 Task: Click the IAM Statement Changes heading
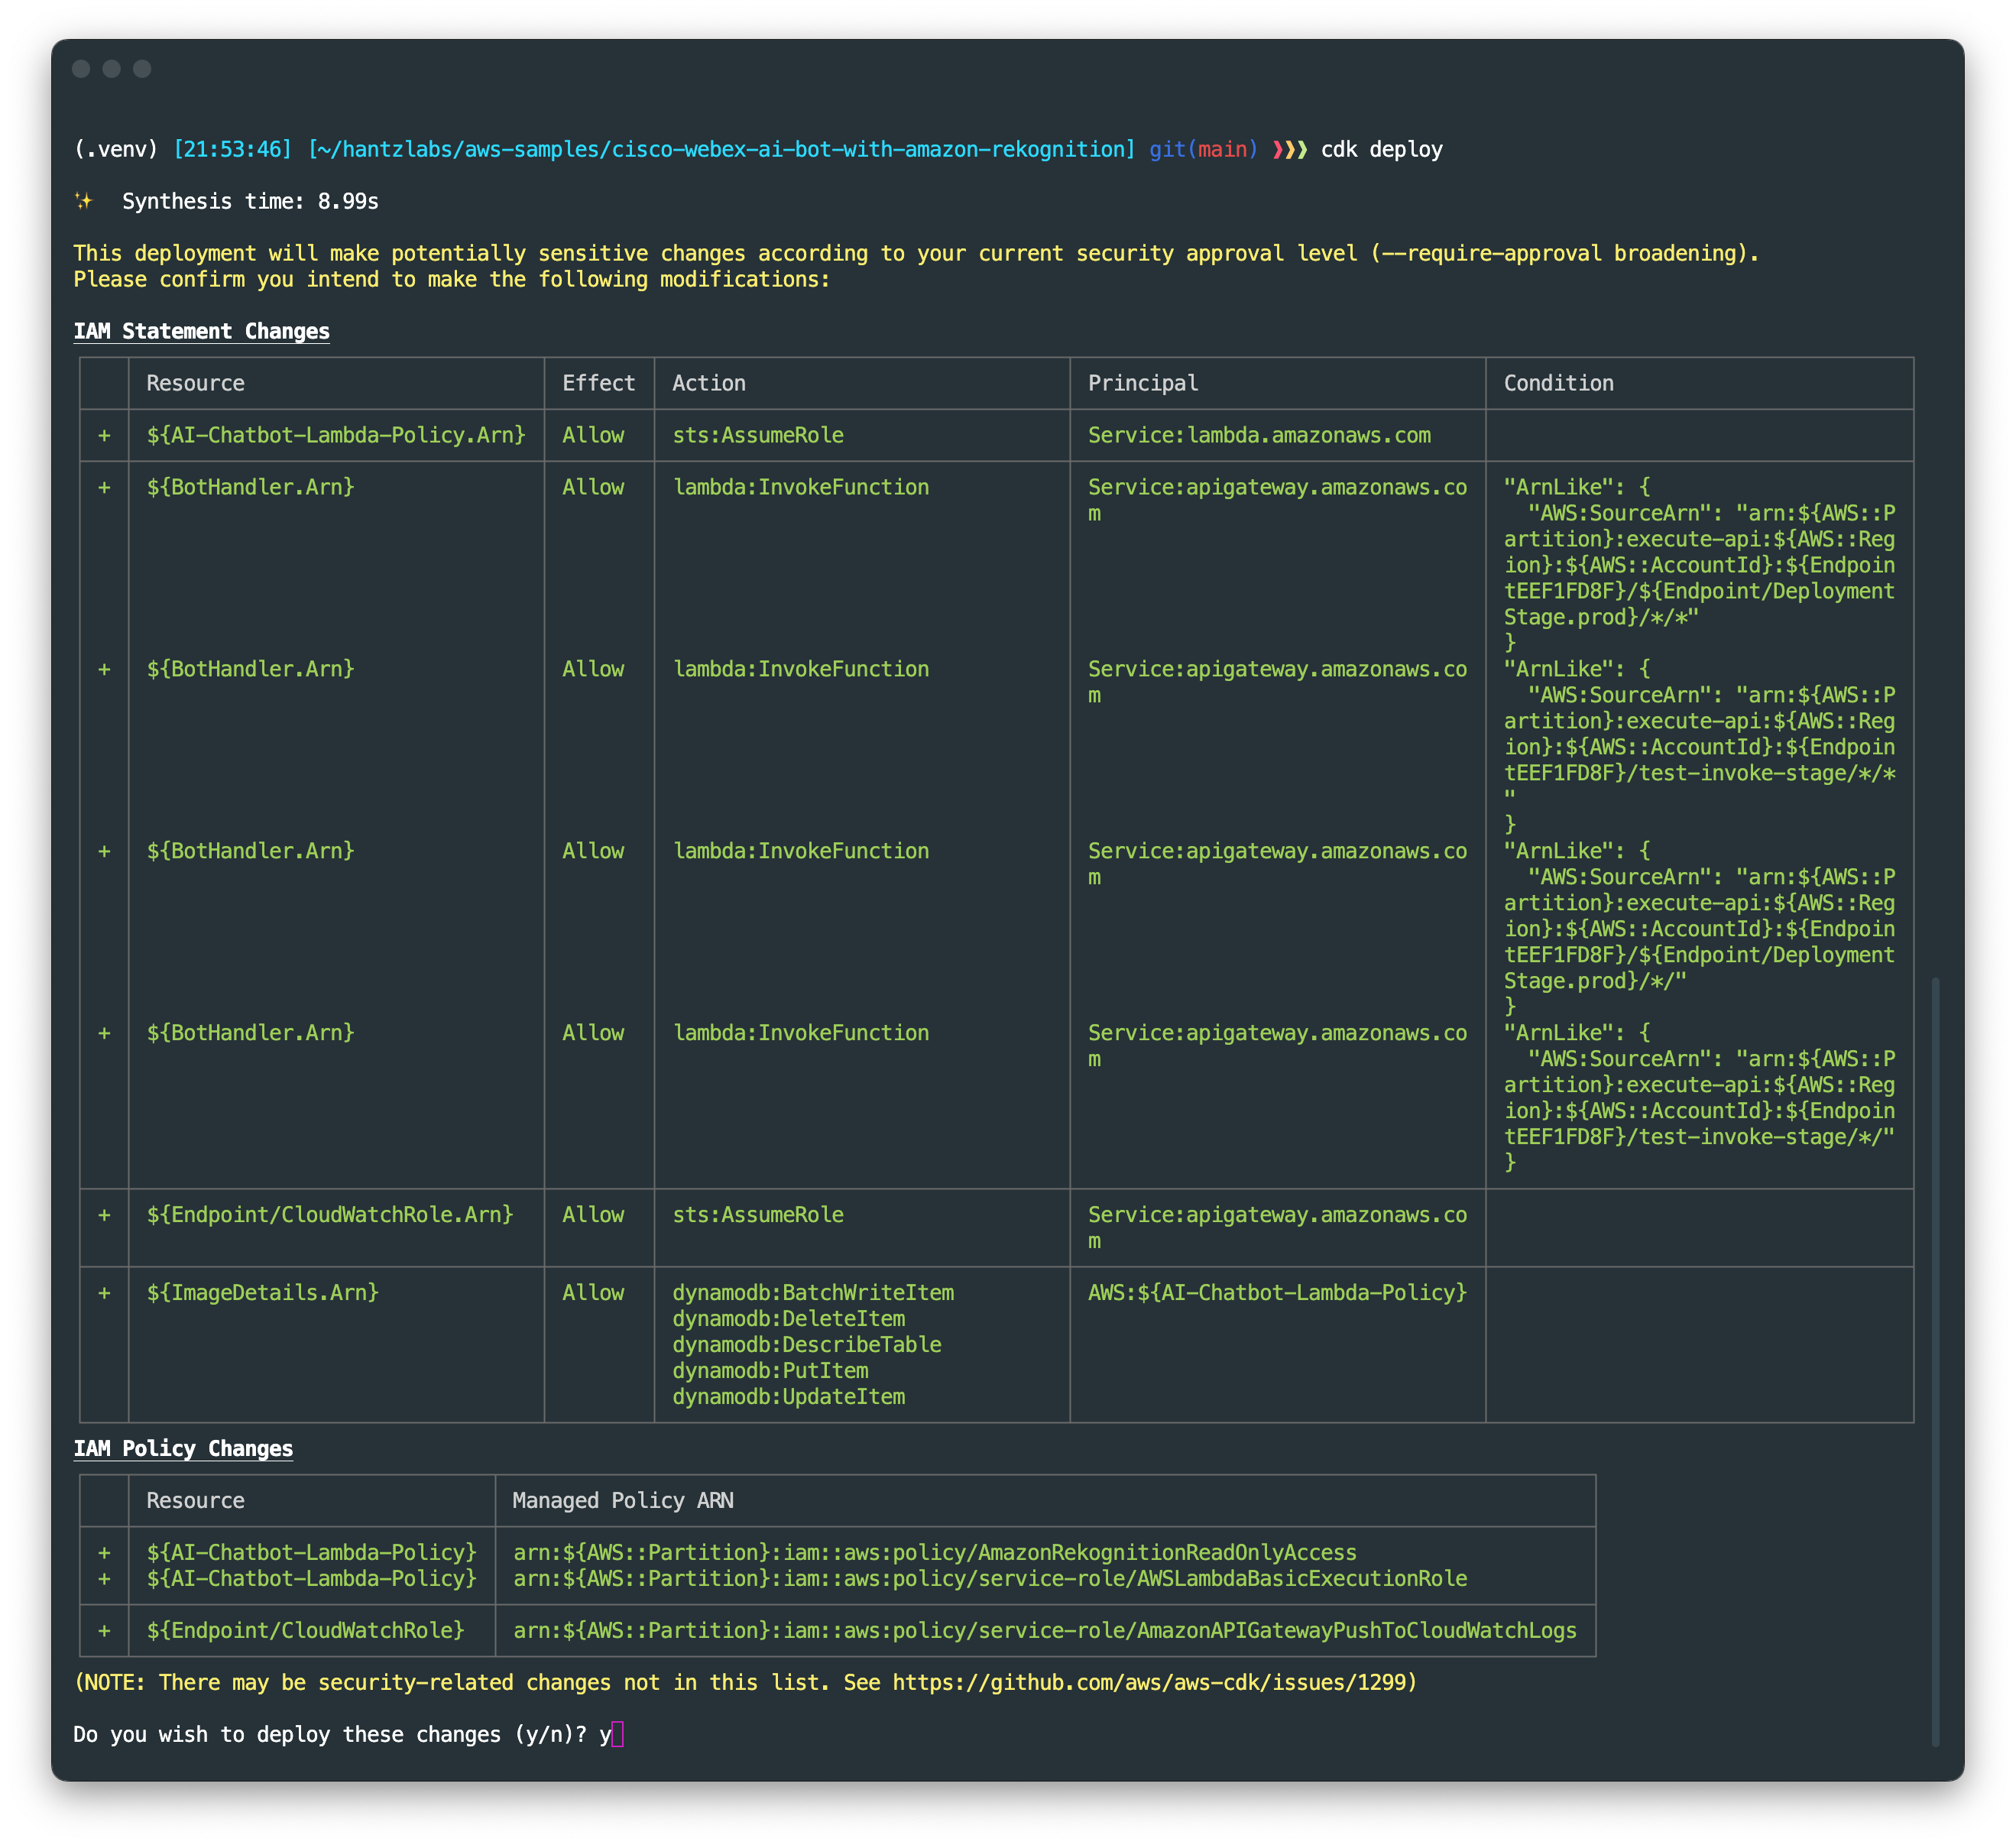tap(201, 331)
